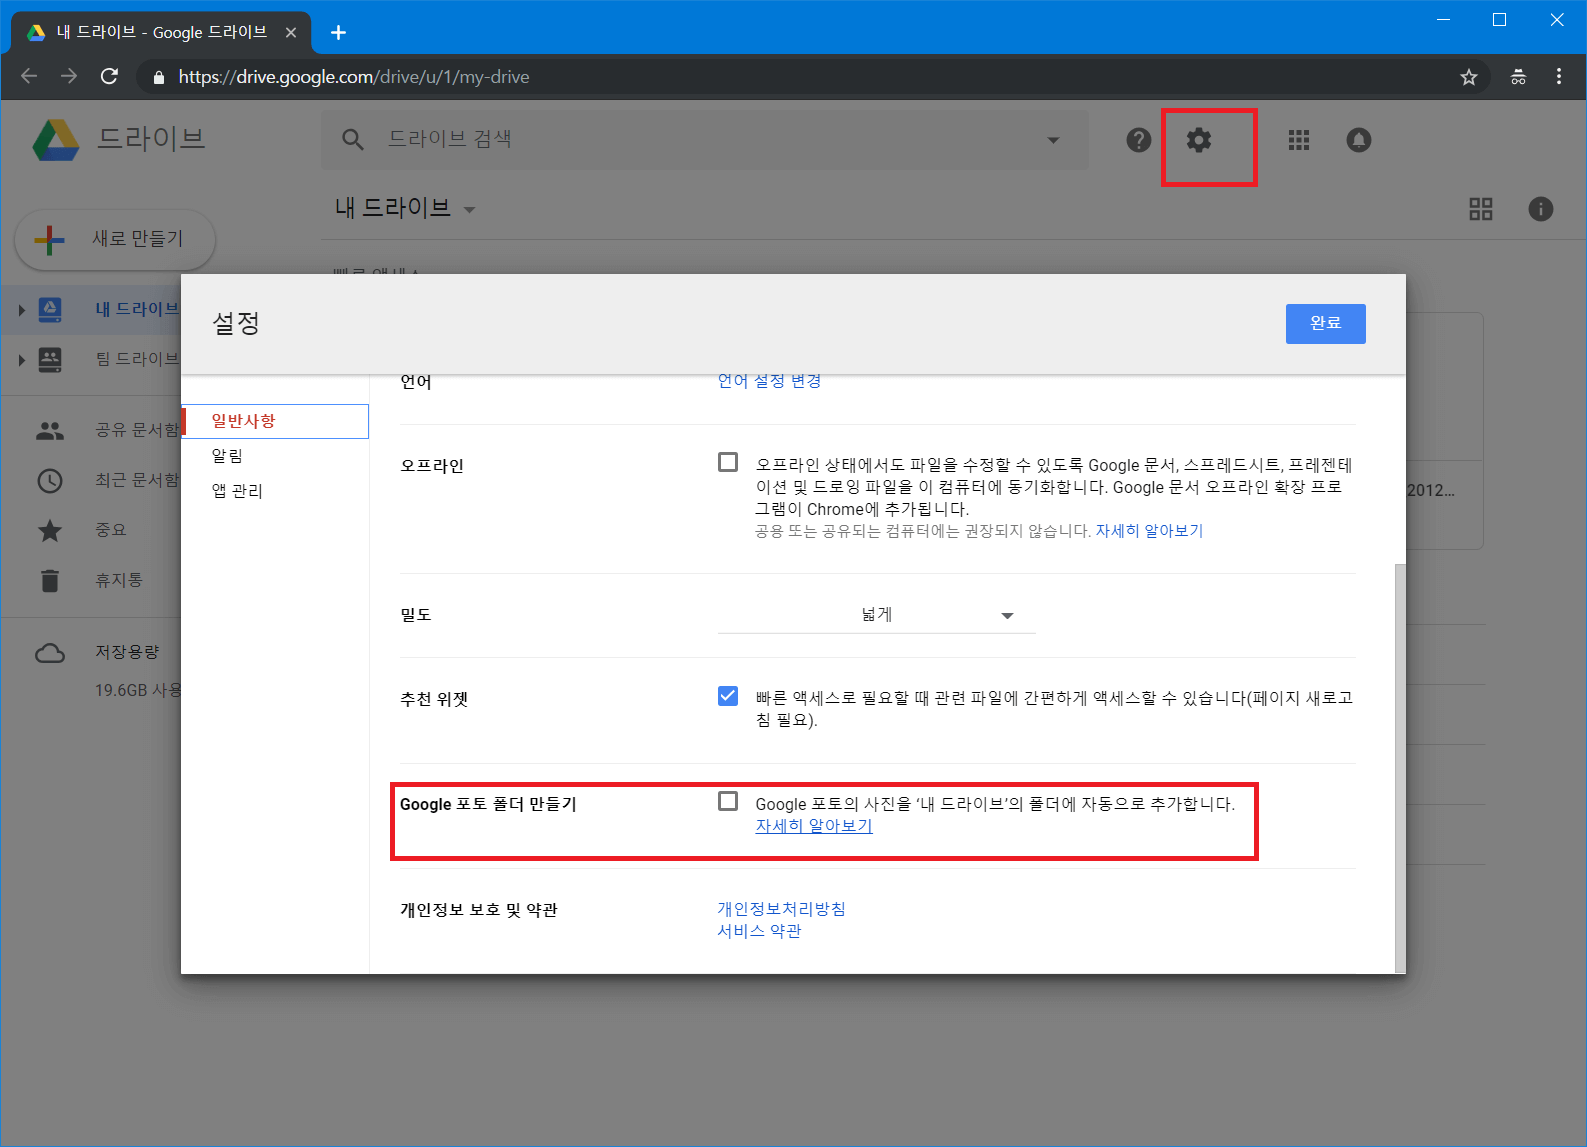The image size is (1587, 1147).
Task: Enable the offline sync checkbox
Action: 728,462
